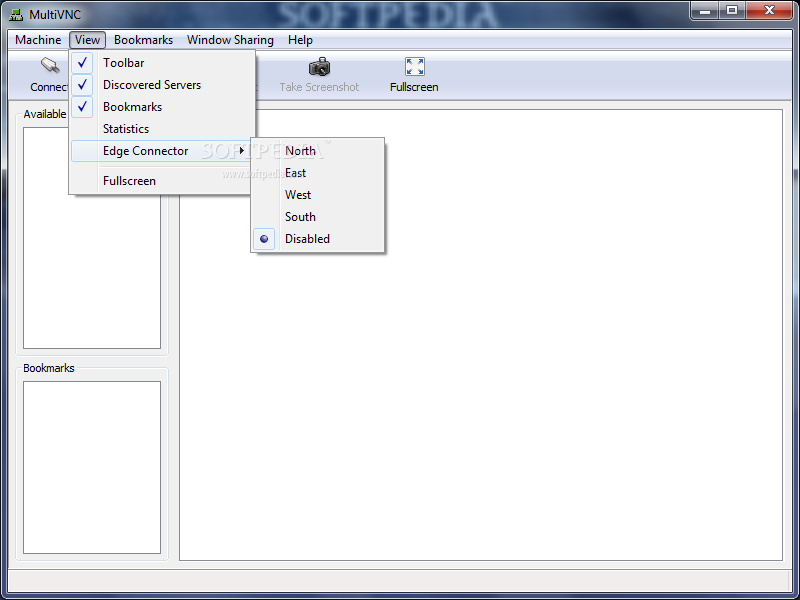The width and height of the screenshot is (800, 600).
Task: Open the Machine menu
Action: point(38,40)
